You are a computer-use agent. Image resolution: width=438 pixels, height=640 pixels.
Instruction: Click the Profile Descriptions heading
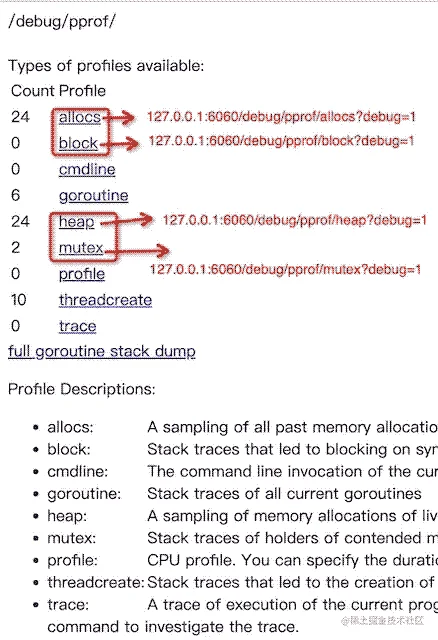pyautogui.click(x=82, y=389)
